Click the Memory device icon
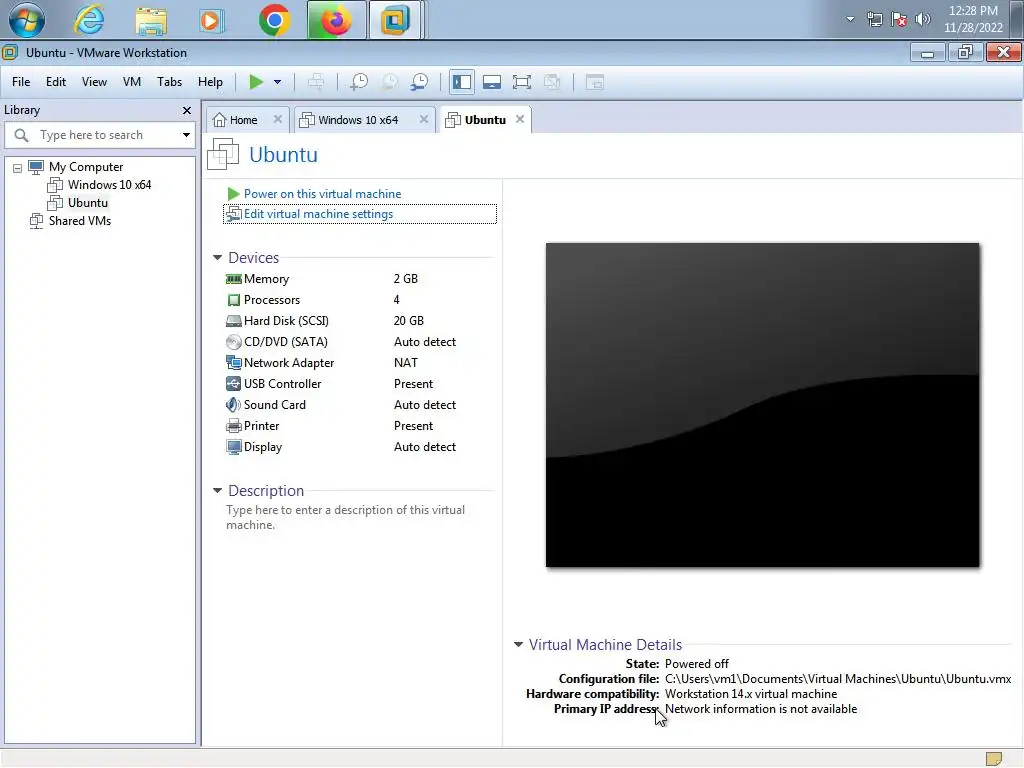This screenshot has width=1024, height=768. pyautogui.click(x=233, y=279)
